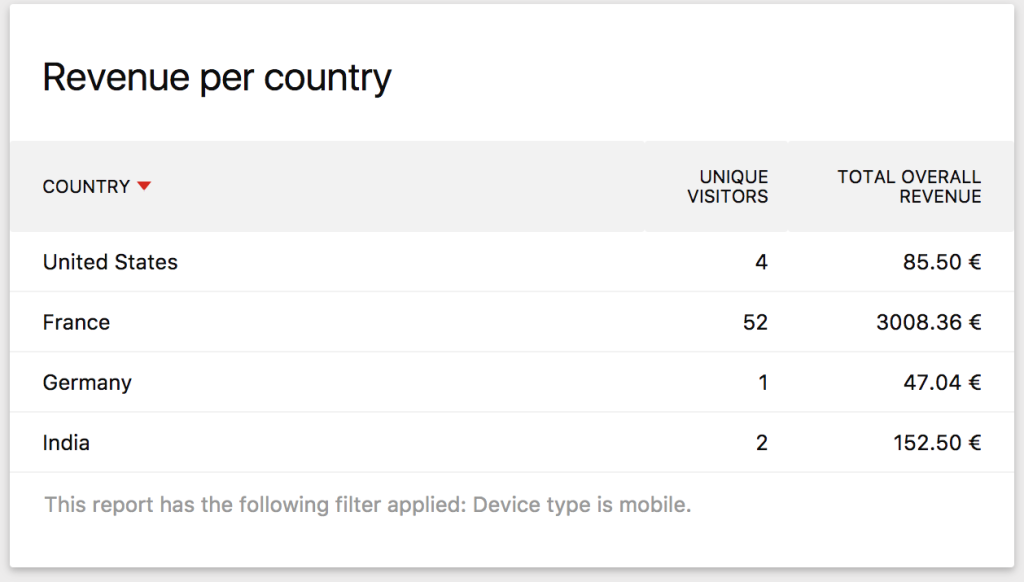Sort by the Unique Visitors column header

[x=727, y=187]
